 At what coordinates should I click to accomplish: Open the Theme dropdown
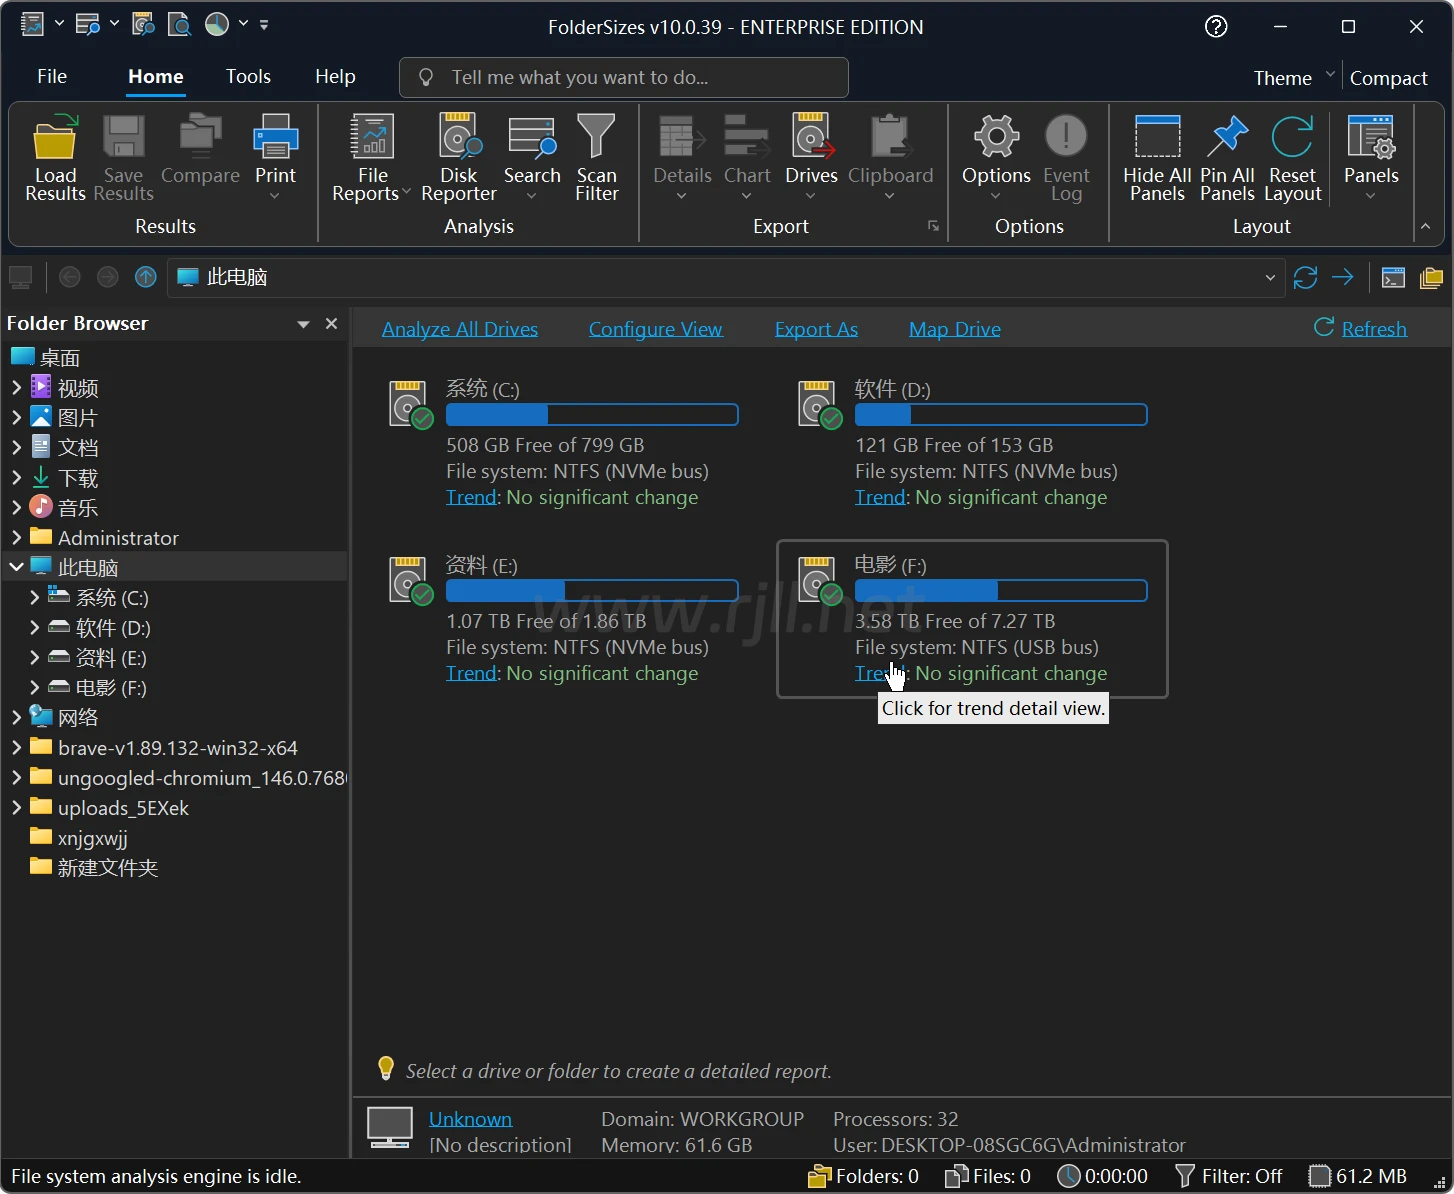click(1294, 78)
